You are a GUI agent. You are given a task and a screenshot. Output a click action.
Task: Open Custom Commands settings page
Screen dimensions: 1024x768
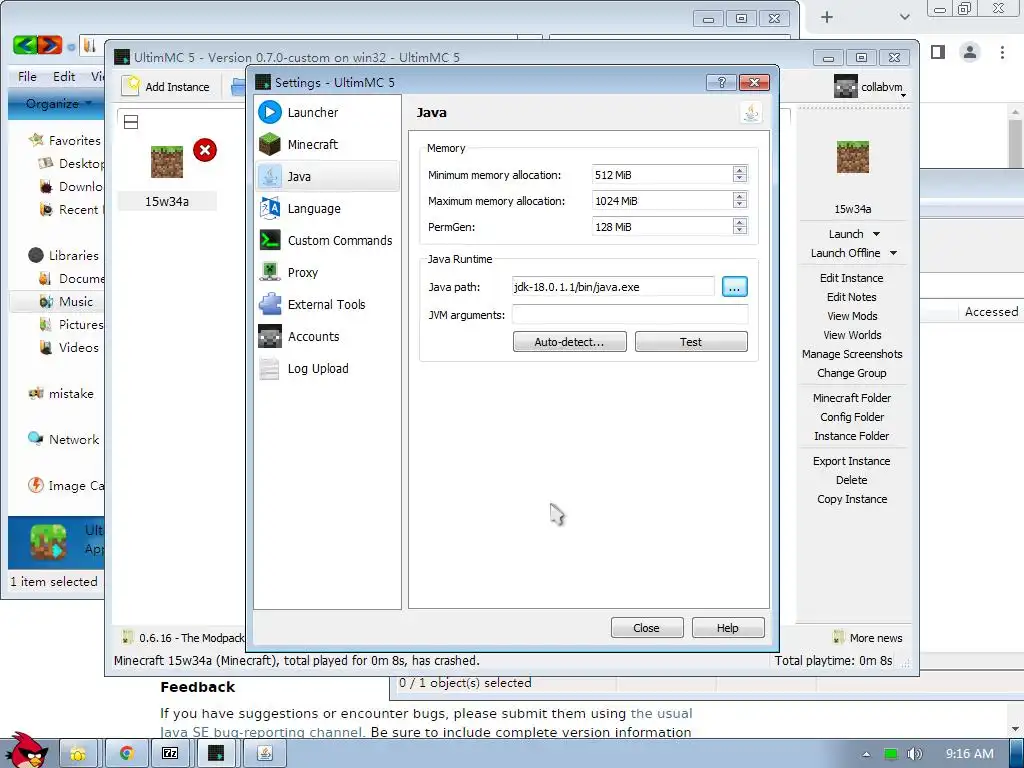327,240
